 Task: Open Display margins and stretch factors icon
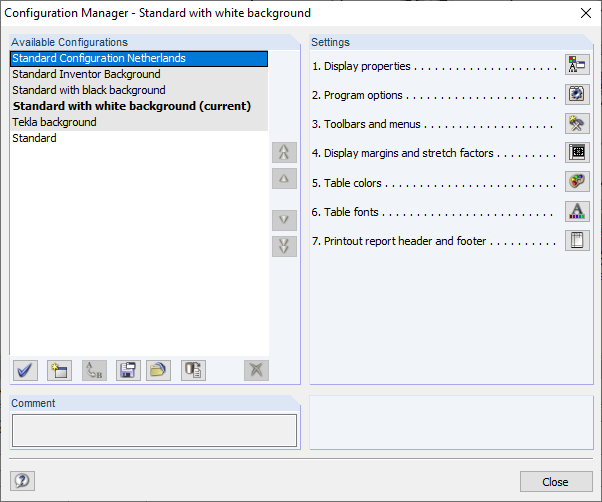tap(577, 152)
